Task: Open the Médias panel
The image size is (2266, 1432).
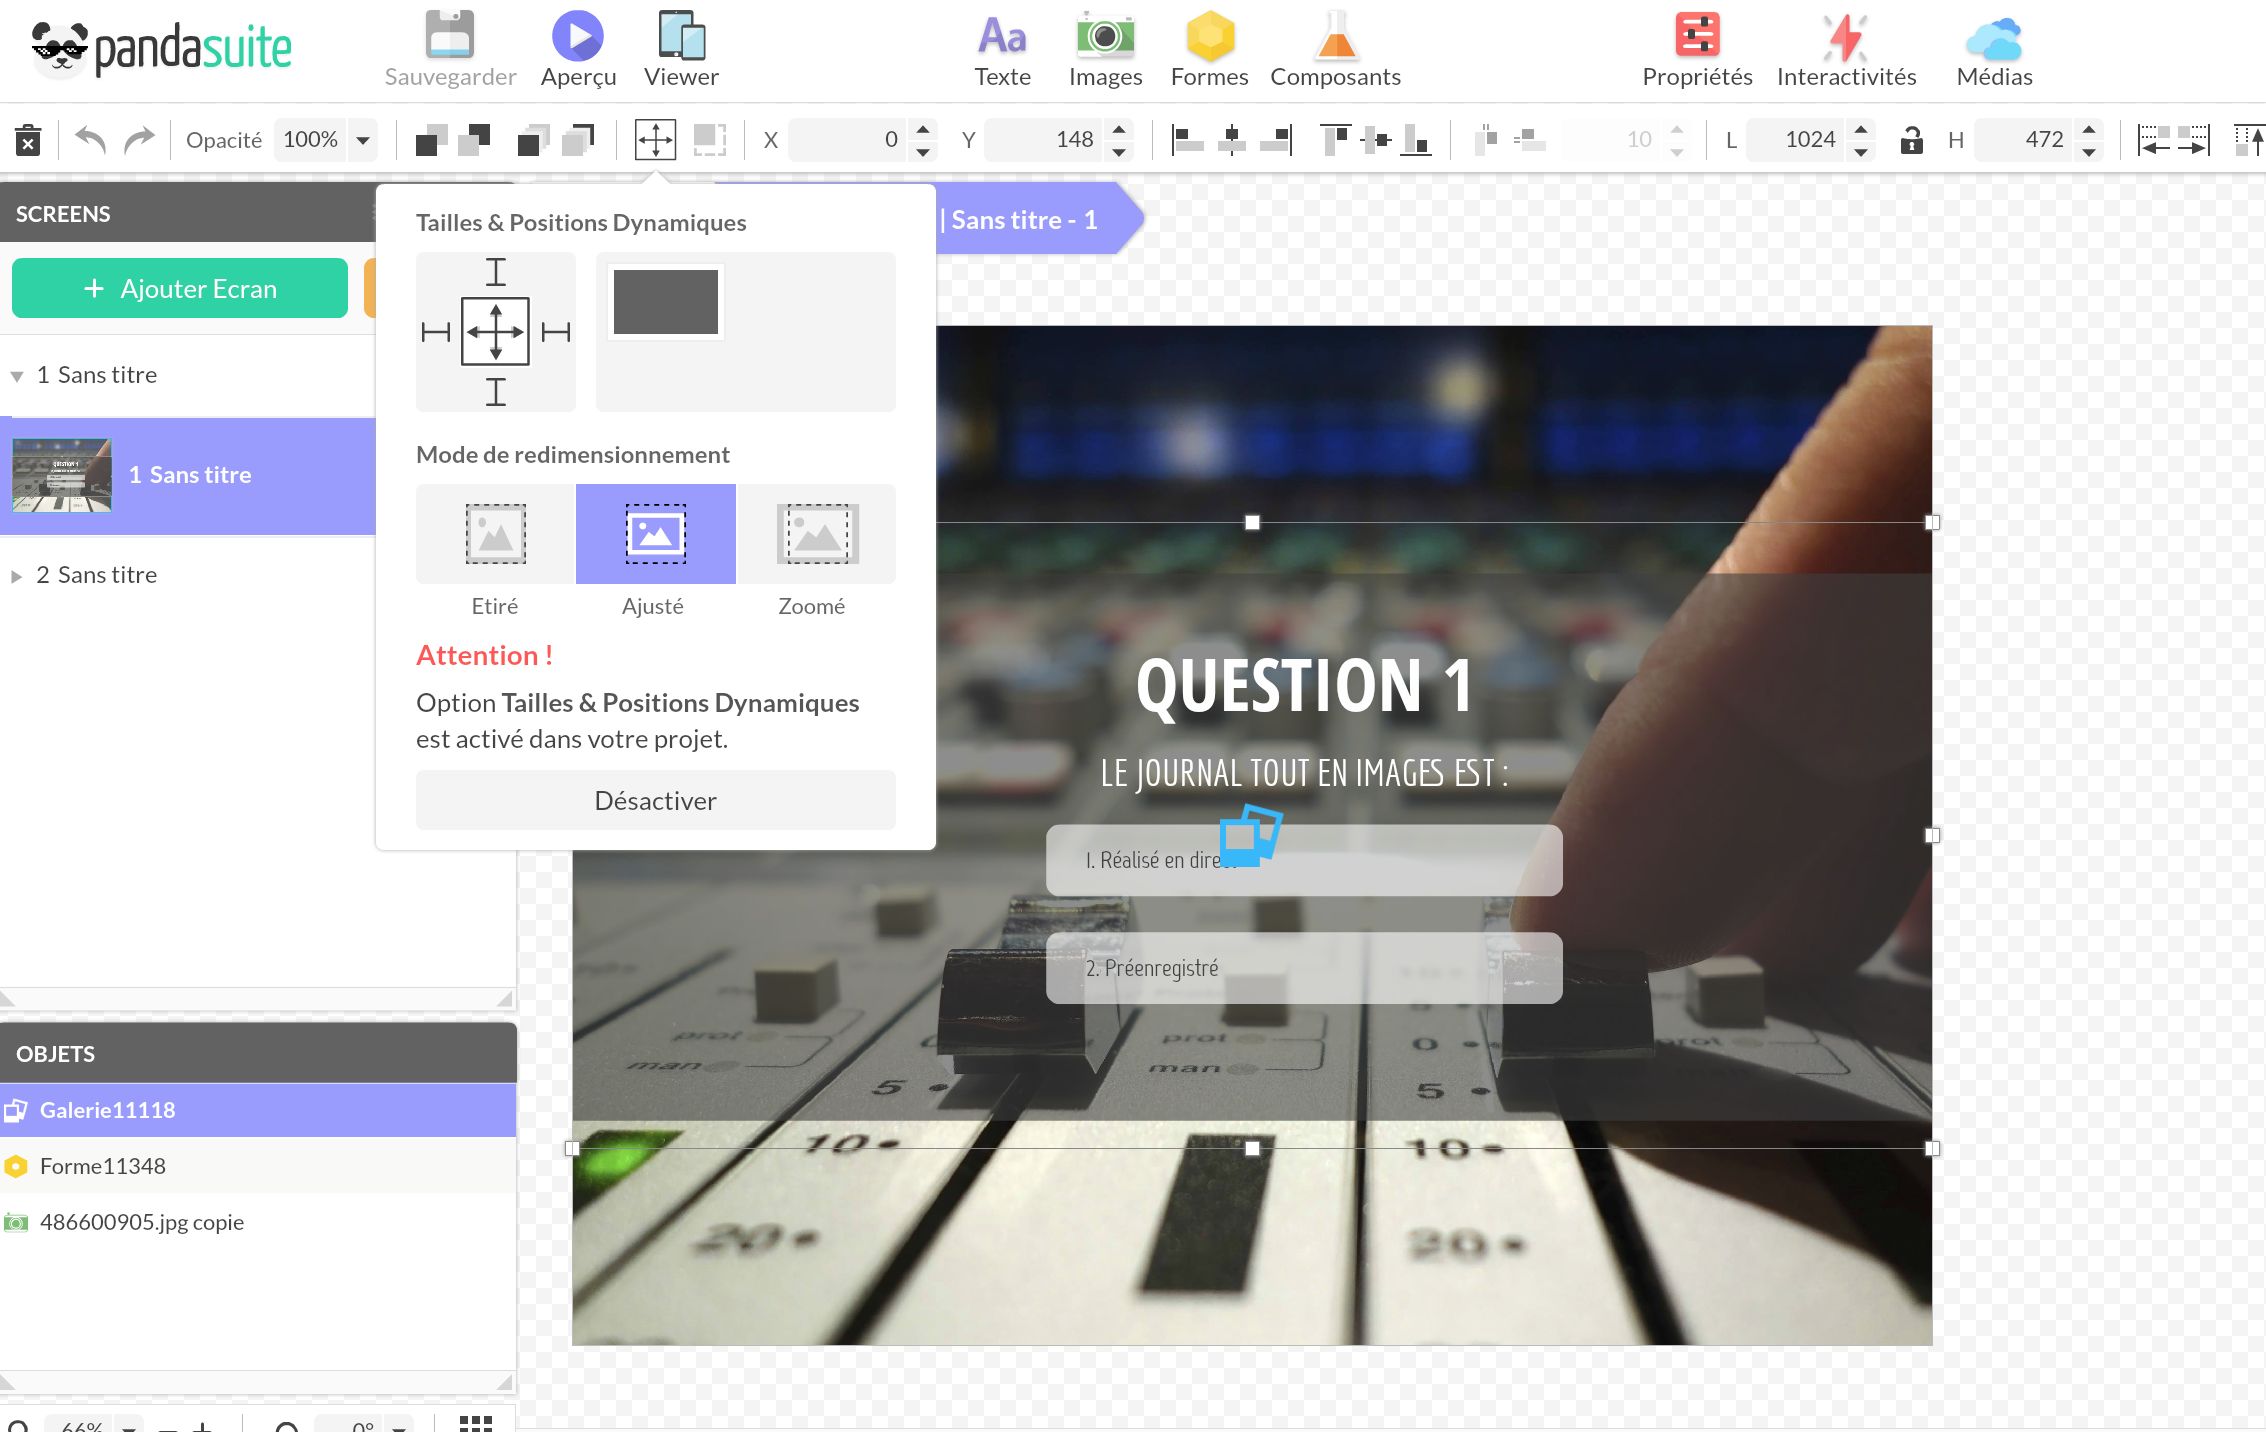Action: pos(1993,37)
